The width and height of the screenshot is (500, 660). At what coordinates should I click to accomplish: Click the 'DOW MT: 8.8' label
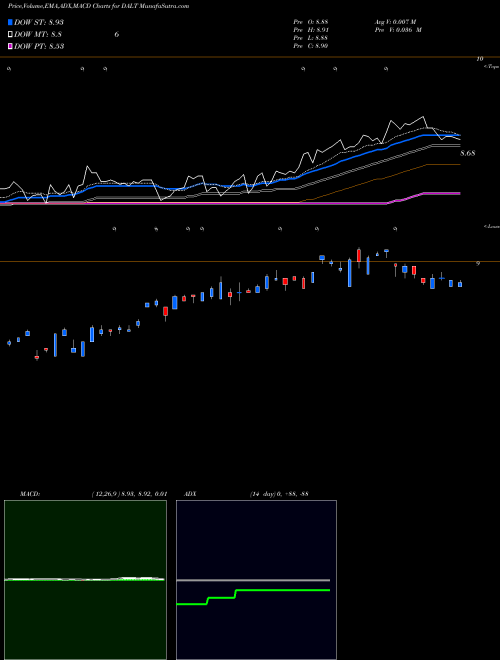click(38, 34)
